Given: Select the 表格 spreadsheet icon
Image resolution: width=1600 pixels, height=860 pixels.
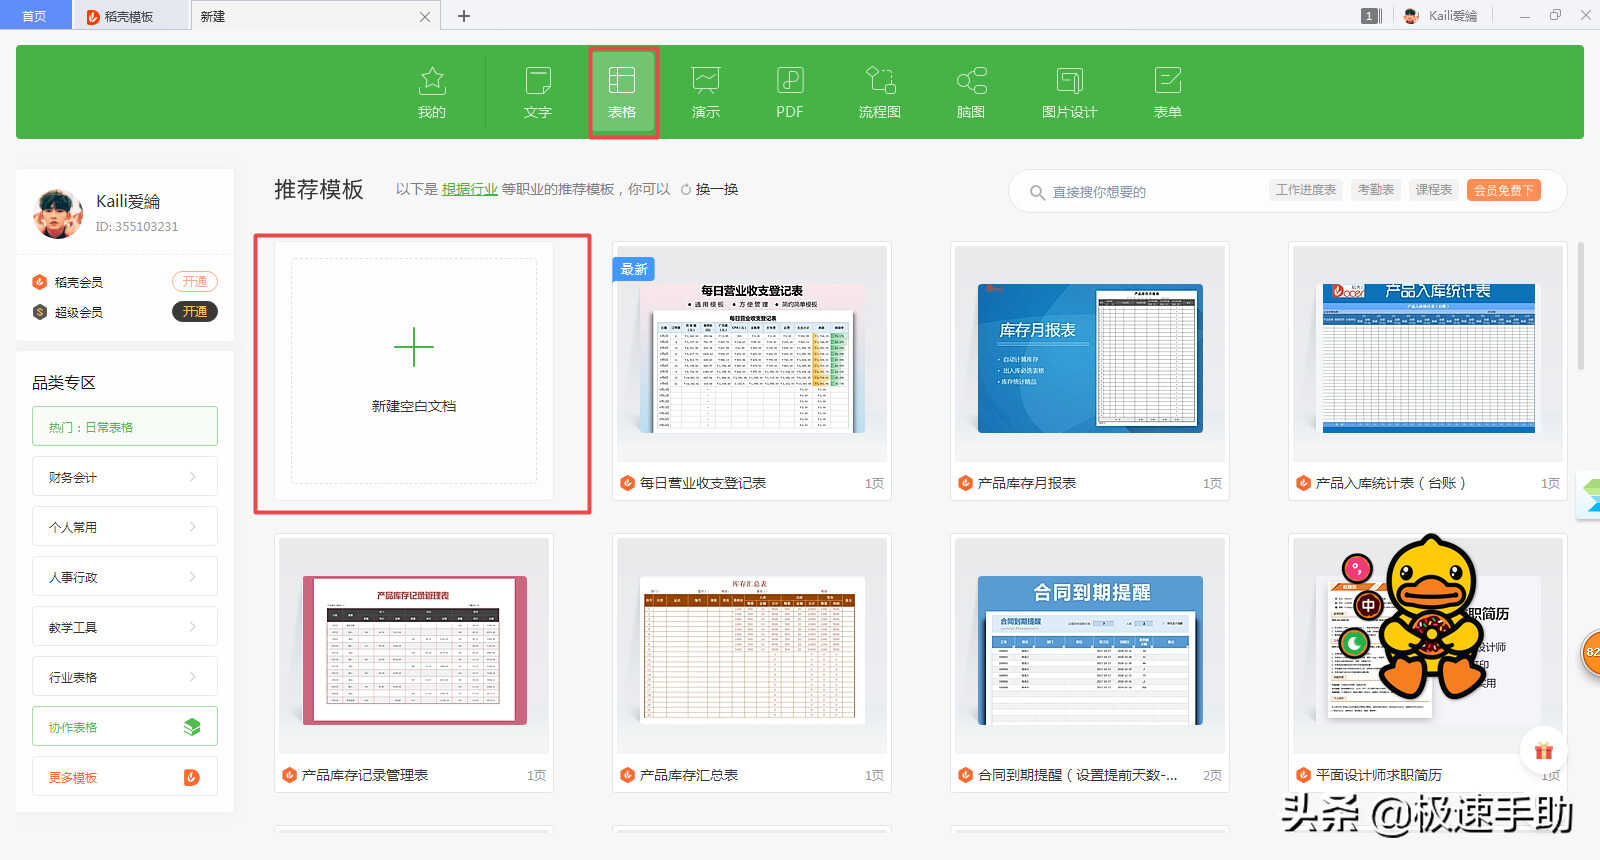Looking at the screenshot, I should point(622,80).
